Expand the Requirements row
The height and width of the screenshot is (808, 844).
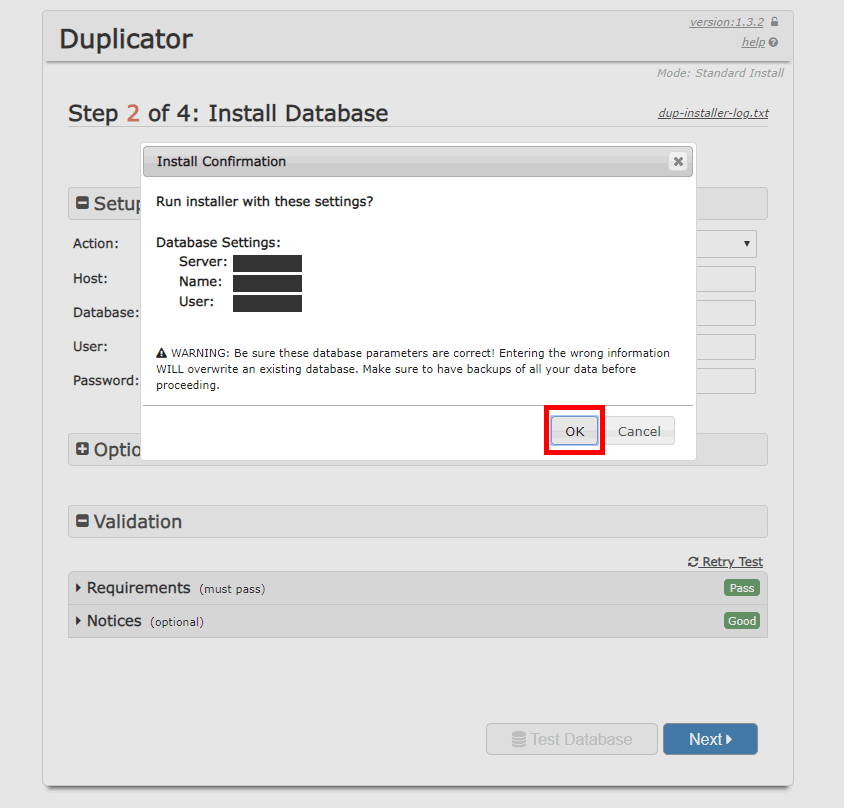tap(80, 588)
